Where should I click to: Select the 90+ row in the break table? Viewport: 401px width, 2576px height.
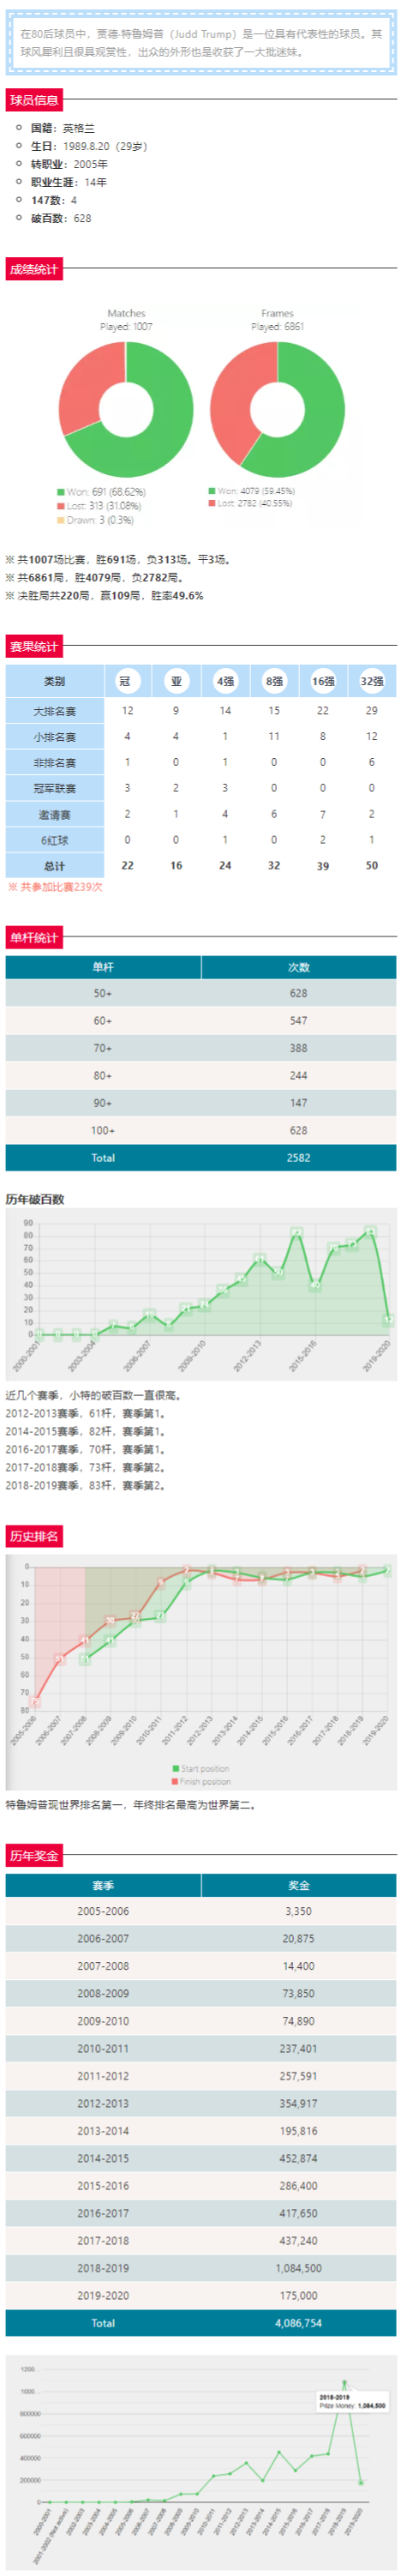[201, 1103]
